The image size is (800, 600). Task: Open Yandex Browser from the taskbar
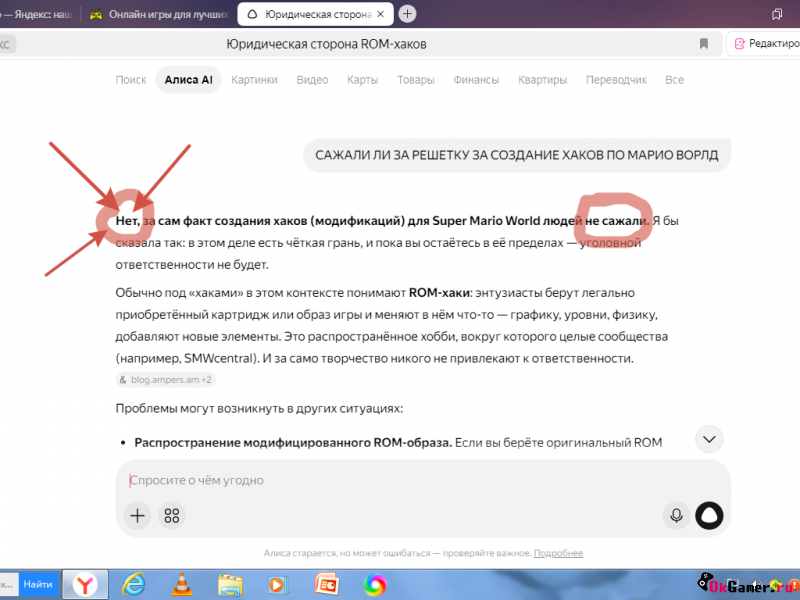pos(85,585)
